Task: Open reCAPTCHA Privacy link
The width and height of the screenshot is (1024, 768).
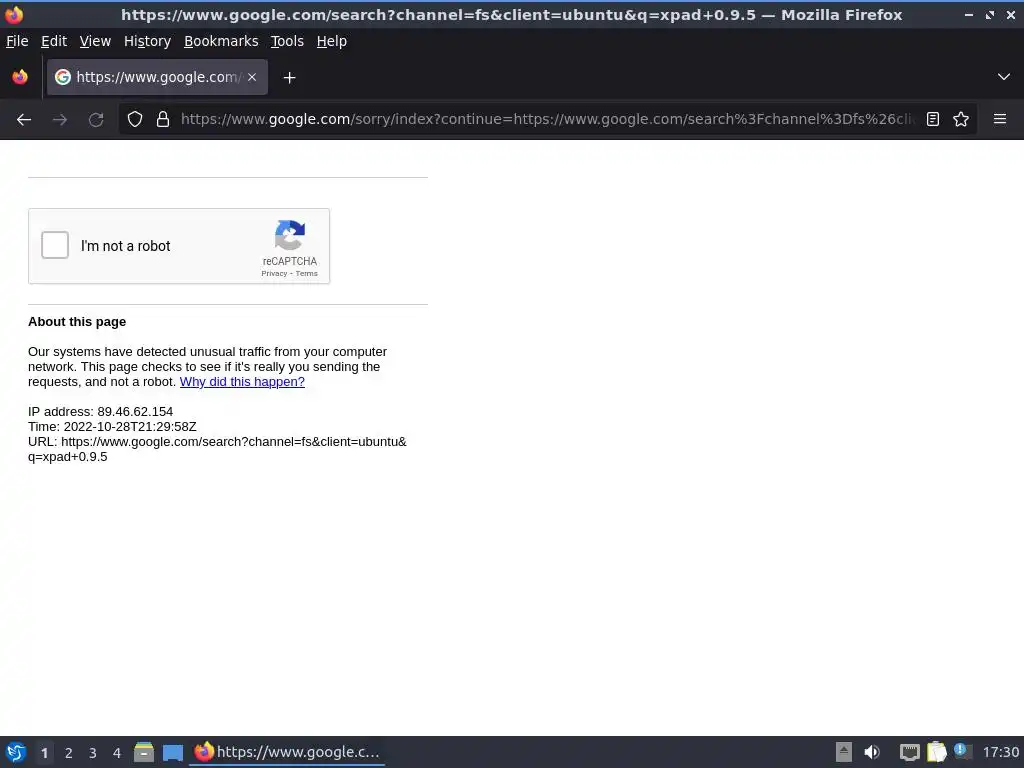Action: point(274,274)
